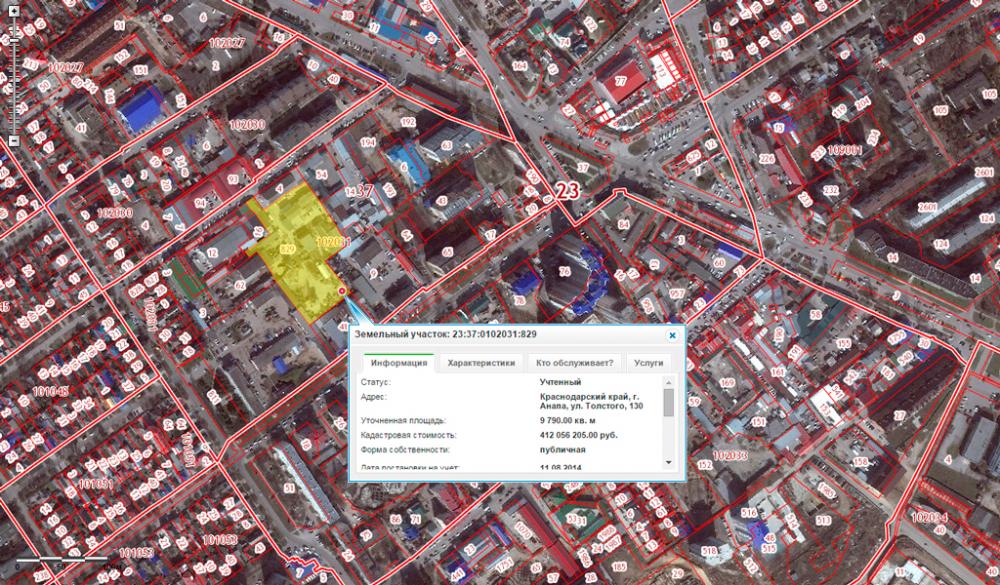Select the Информация tab
The width and height of the screenshot is (1000, 585).
click(399, 363)
